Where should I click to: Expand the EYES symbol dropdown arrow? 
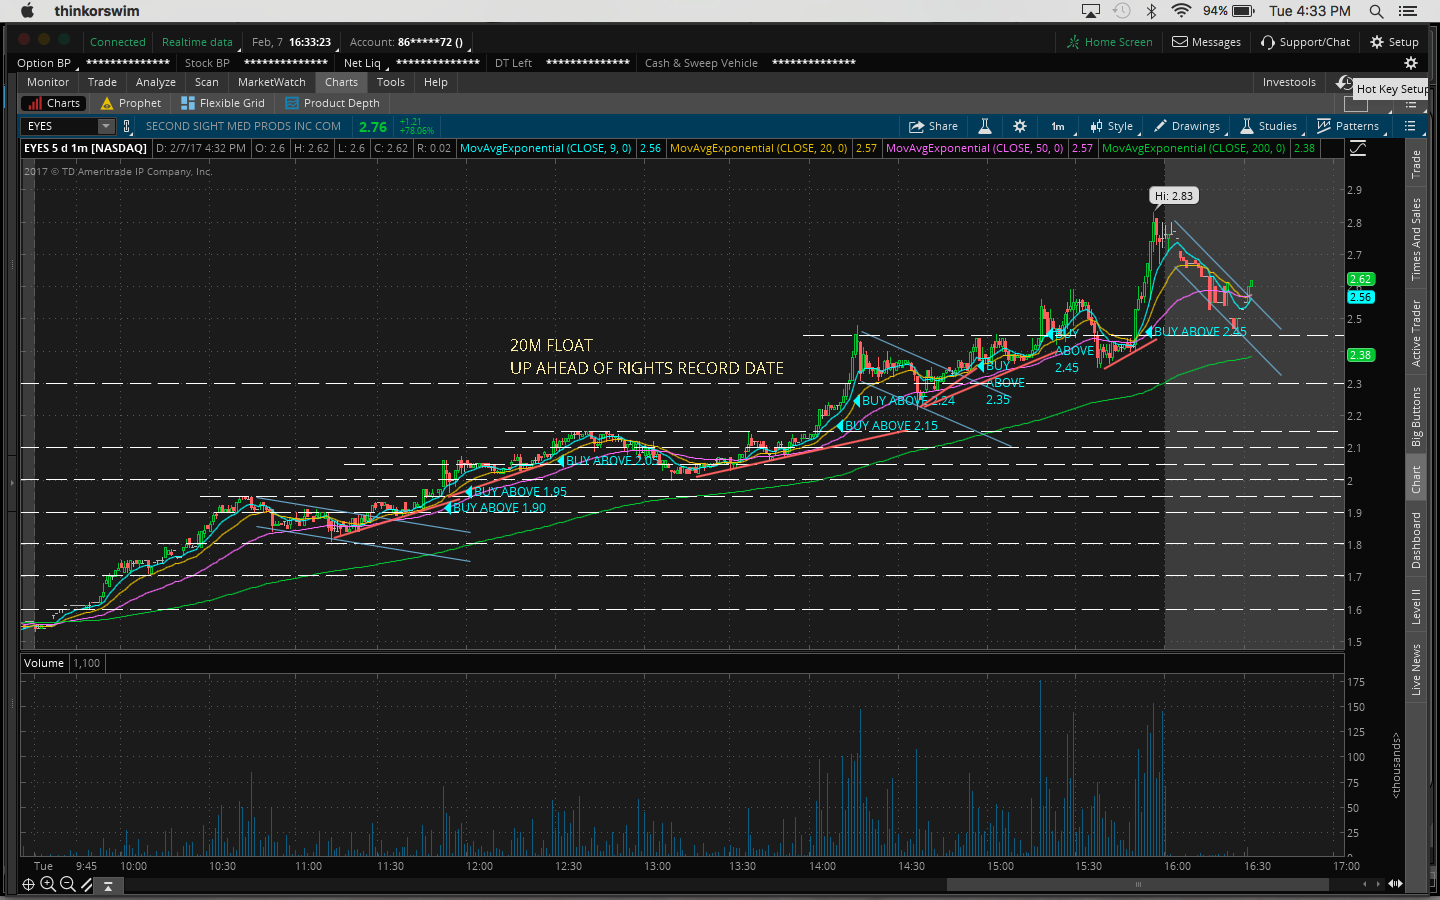pos(105,126)
